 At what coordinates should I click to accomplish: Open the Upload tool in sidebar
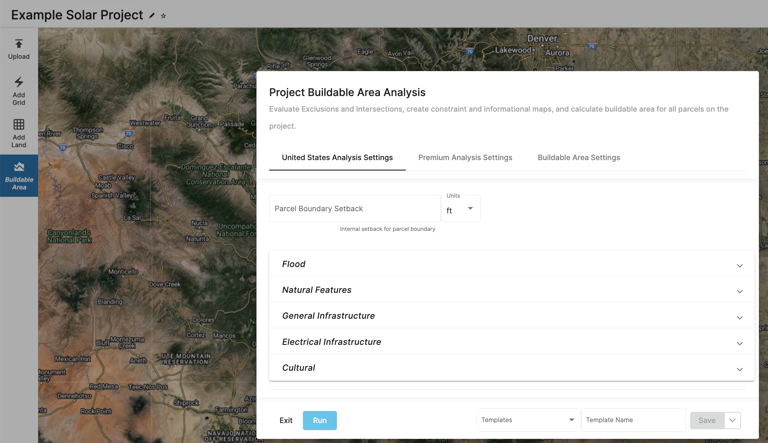19,49
